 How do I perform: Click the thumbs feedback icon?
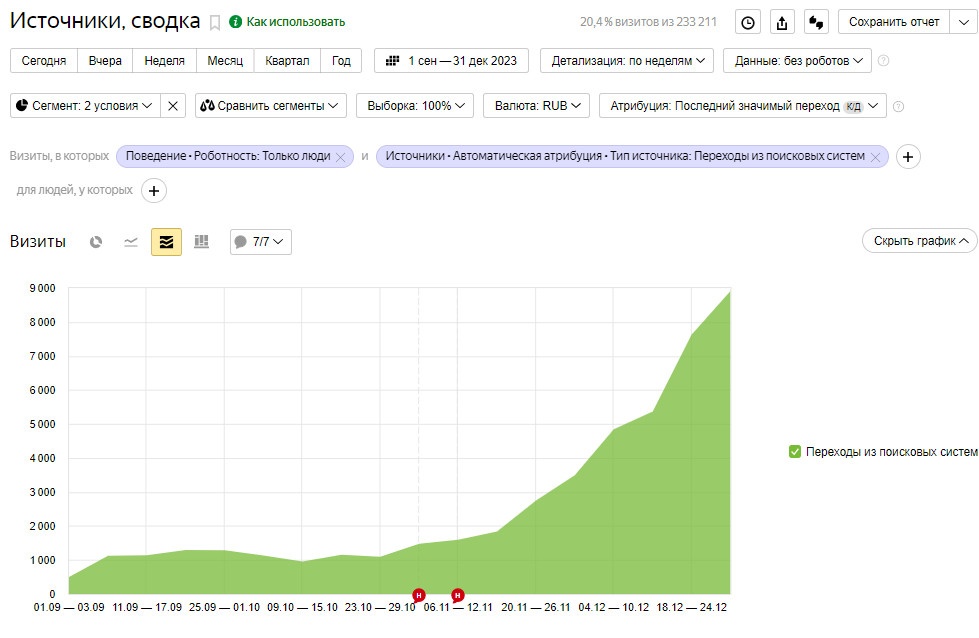[x=816, y=22]
